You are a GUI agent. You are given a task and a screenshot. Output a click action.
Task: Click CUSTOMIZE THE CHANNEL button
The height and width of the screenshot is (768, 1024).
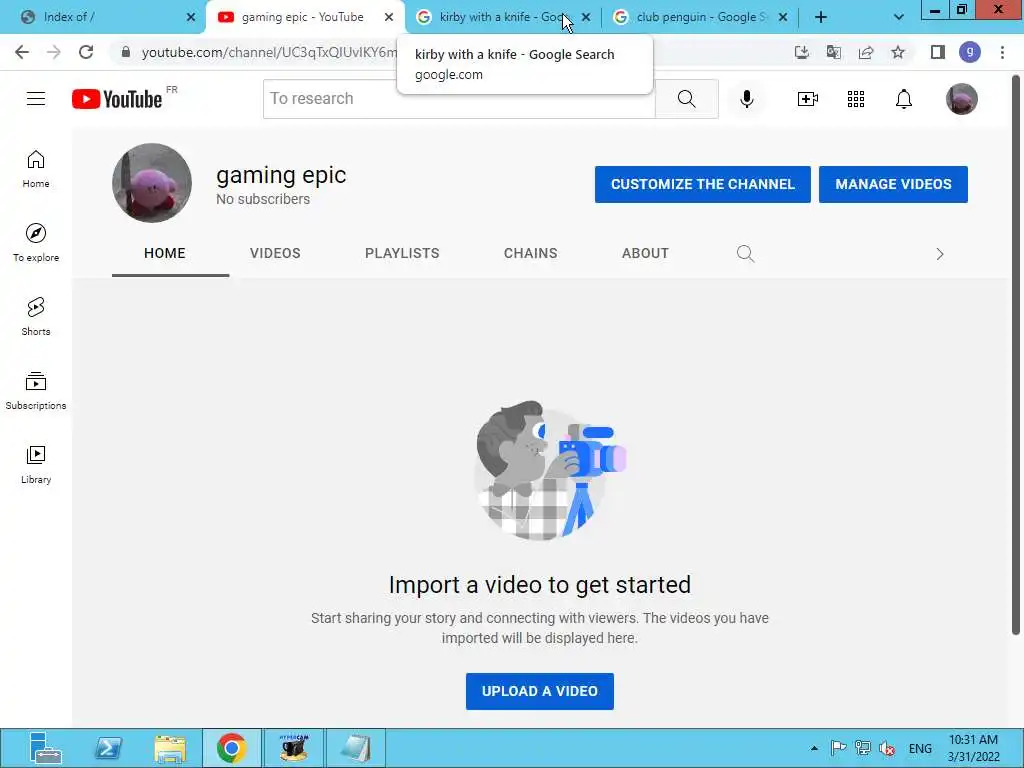(x=703, y=184)
